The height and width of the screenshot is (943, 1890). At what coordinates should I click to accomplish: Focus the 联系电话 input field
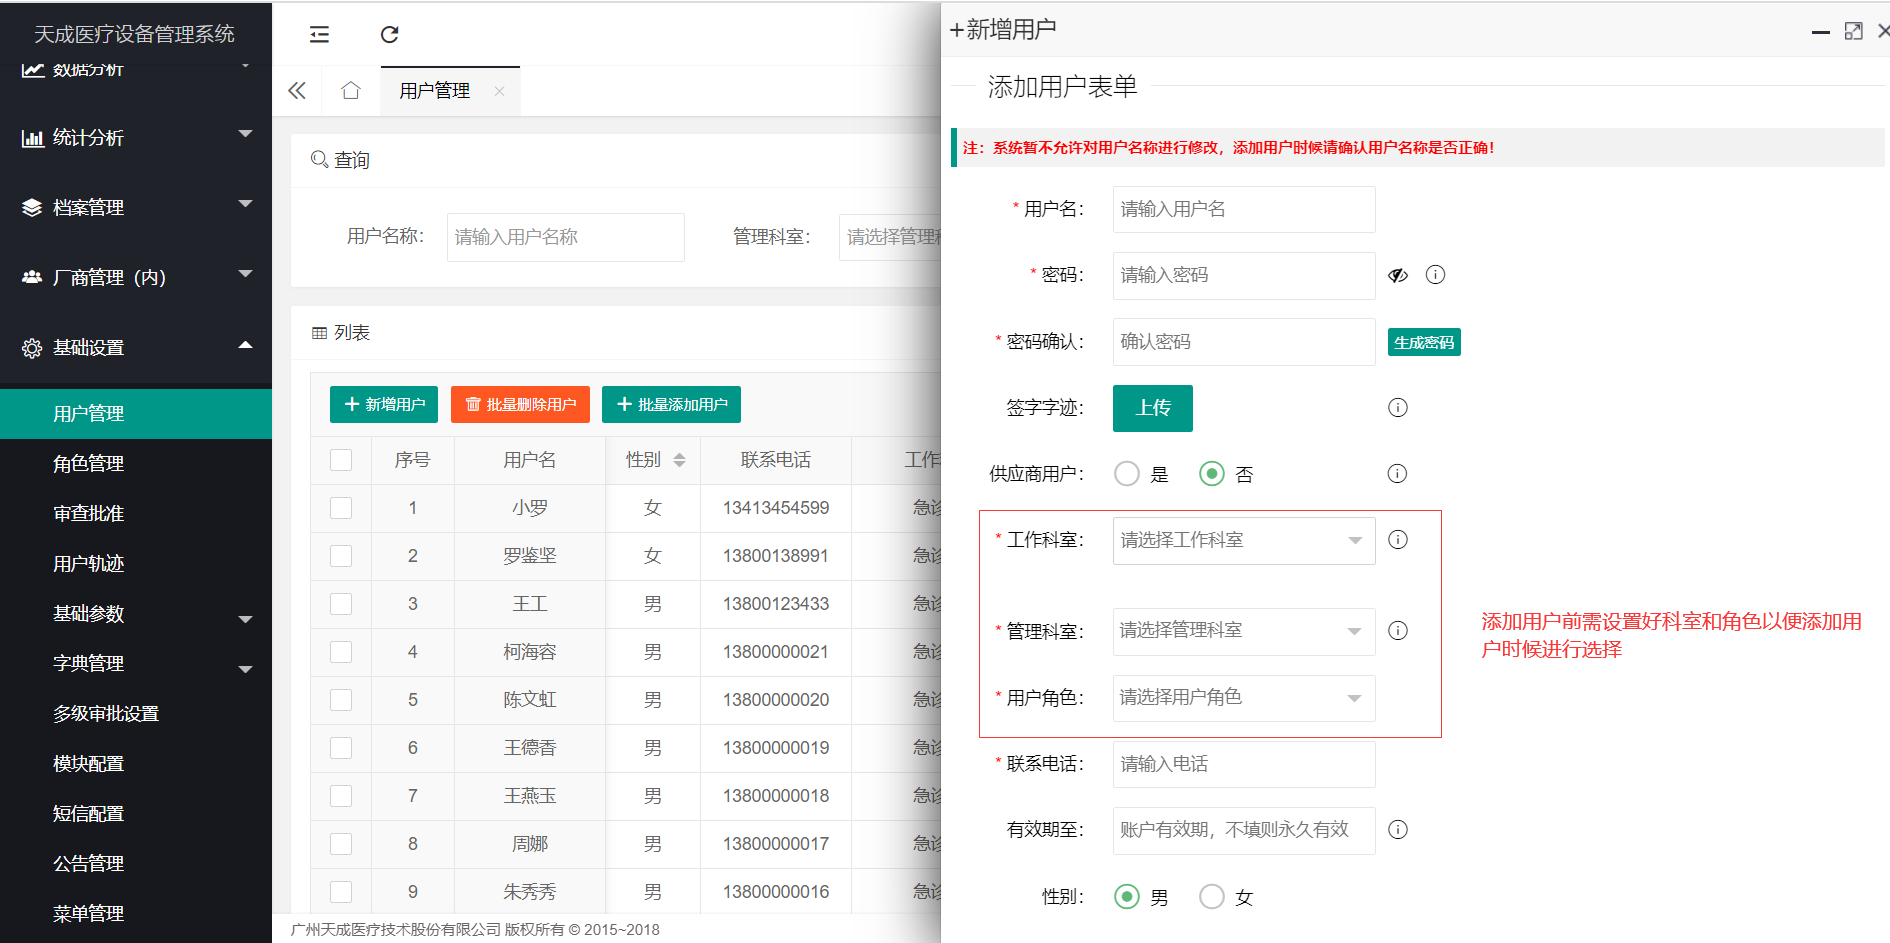pos(1244,764)
